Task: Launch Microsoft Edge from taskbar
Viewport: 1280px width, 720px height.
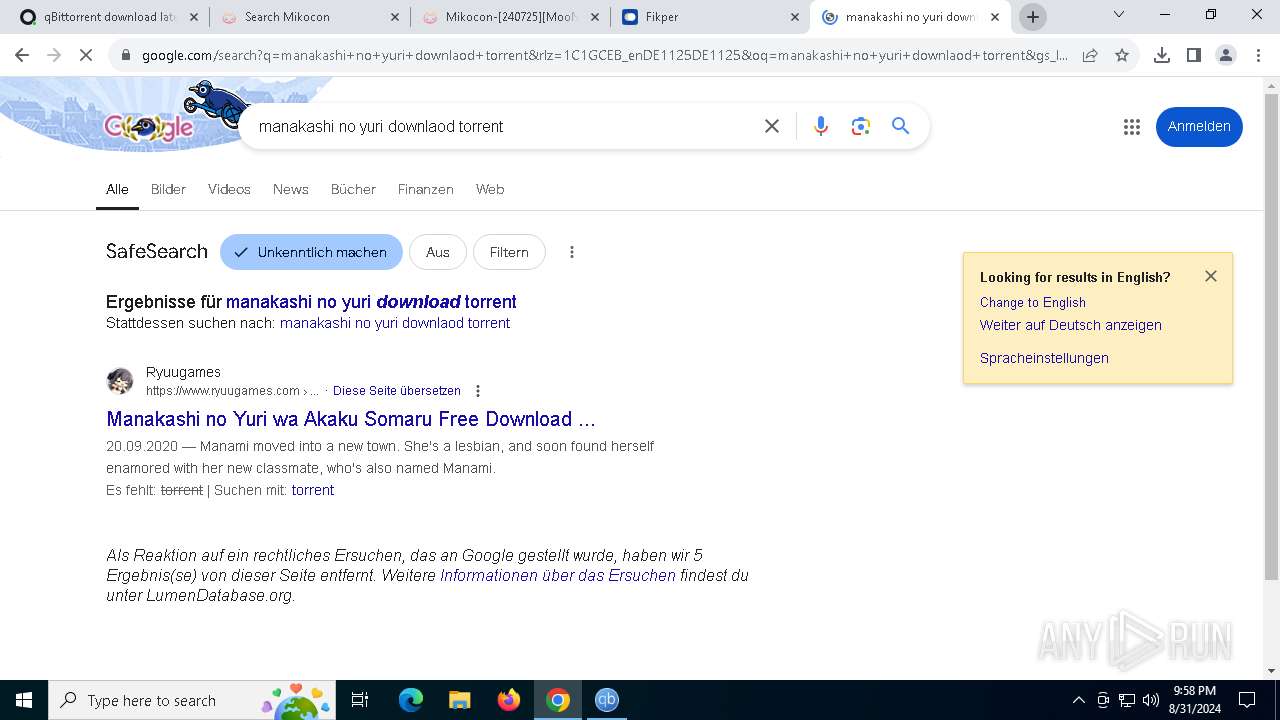Action: tap(411, 700)
